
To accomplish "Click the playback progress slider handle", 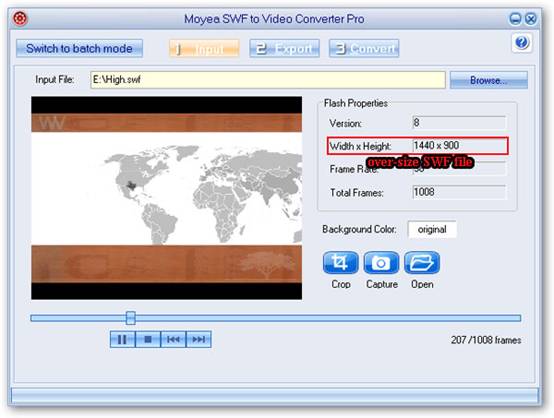I will [131, 318].
